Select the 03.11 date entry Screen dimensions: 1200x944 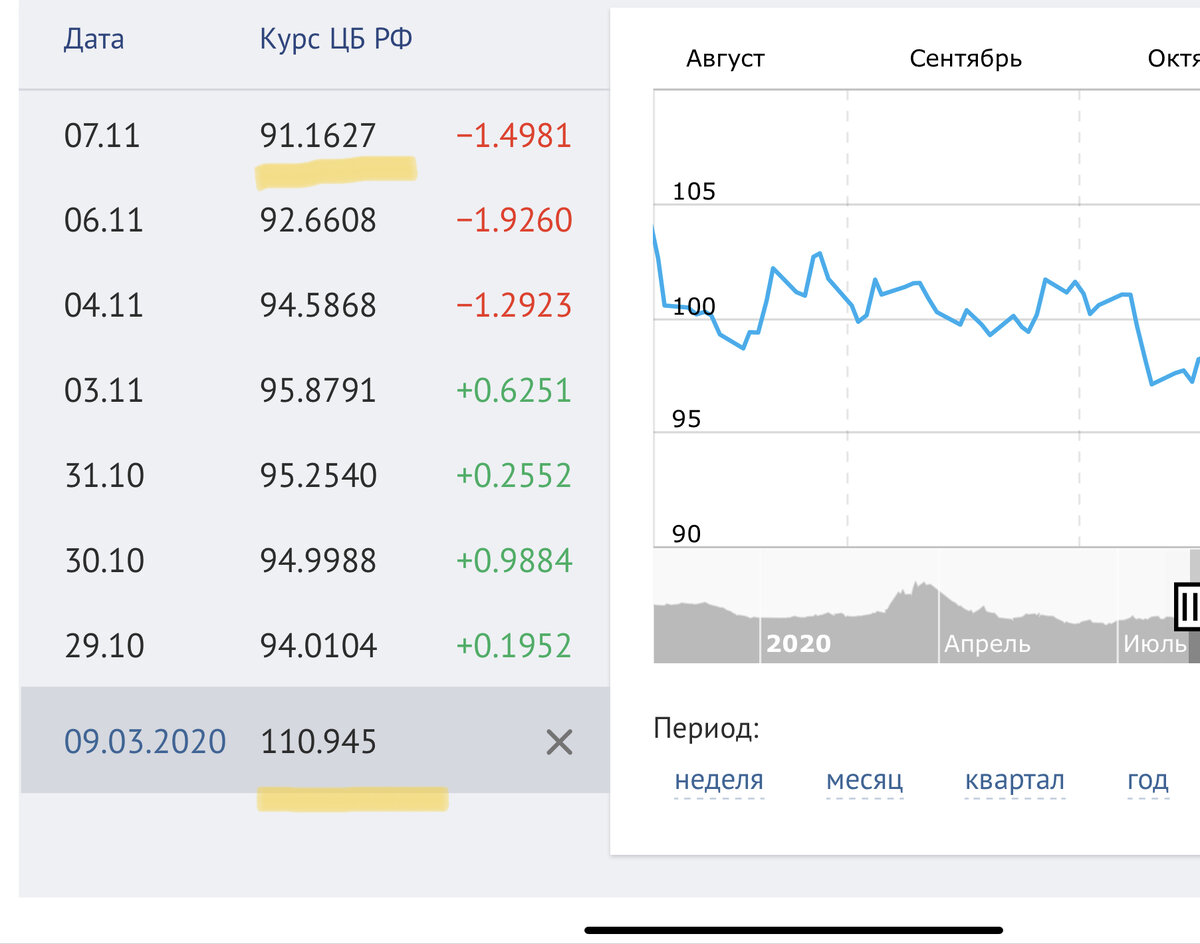pyautogui.click(x=104, y=390)
